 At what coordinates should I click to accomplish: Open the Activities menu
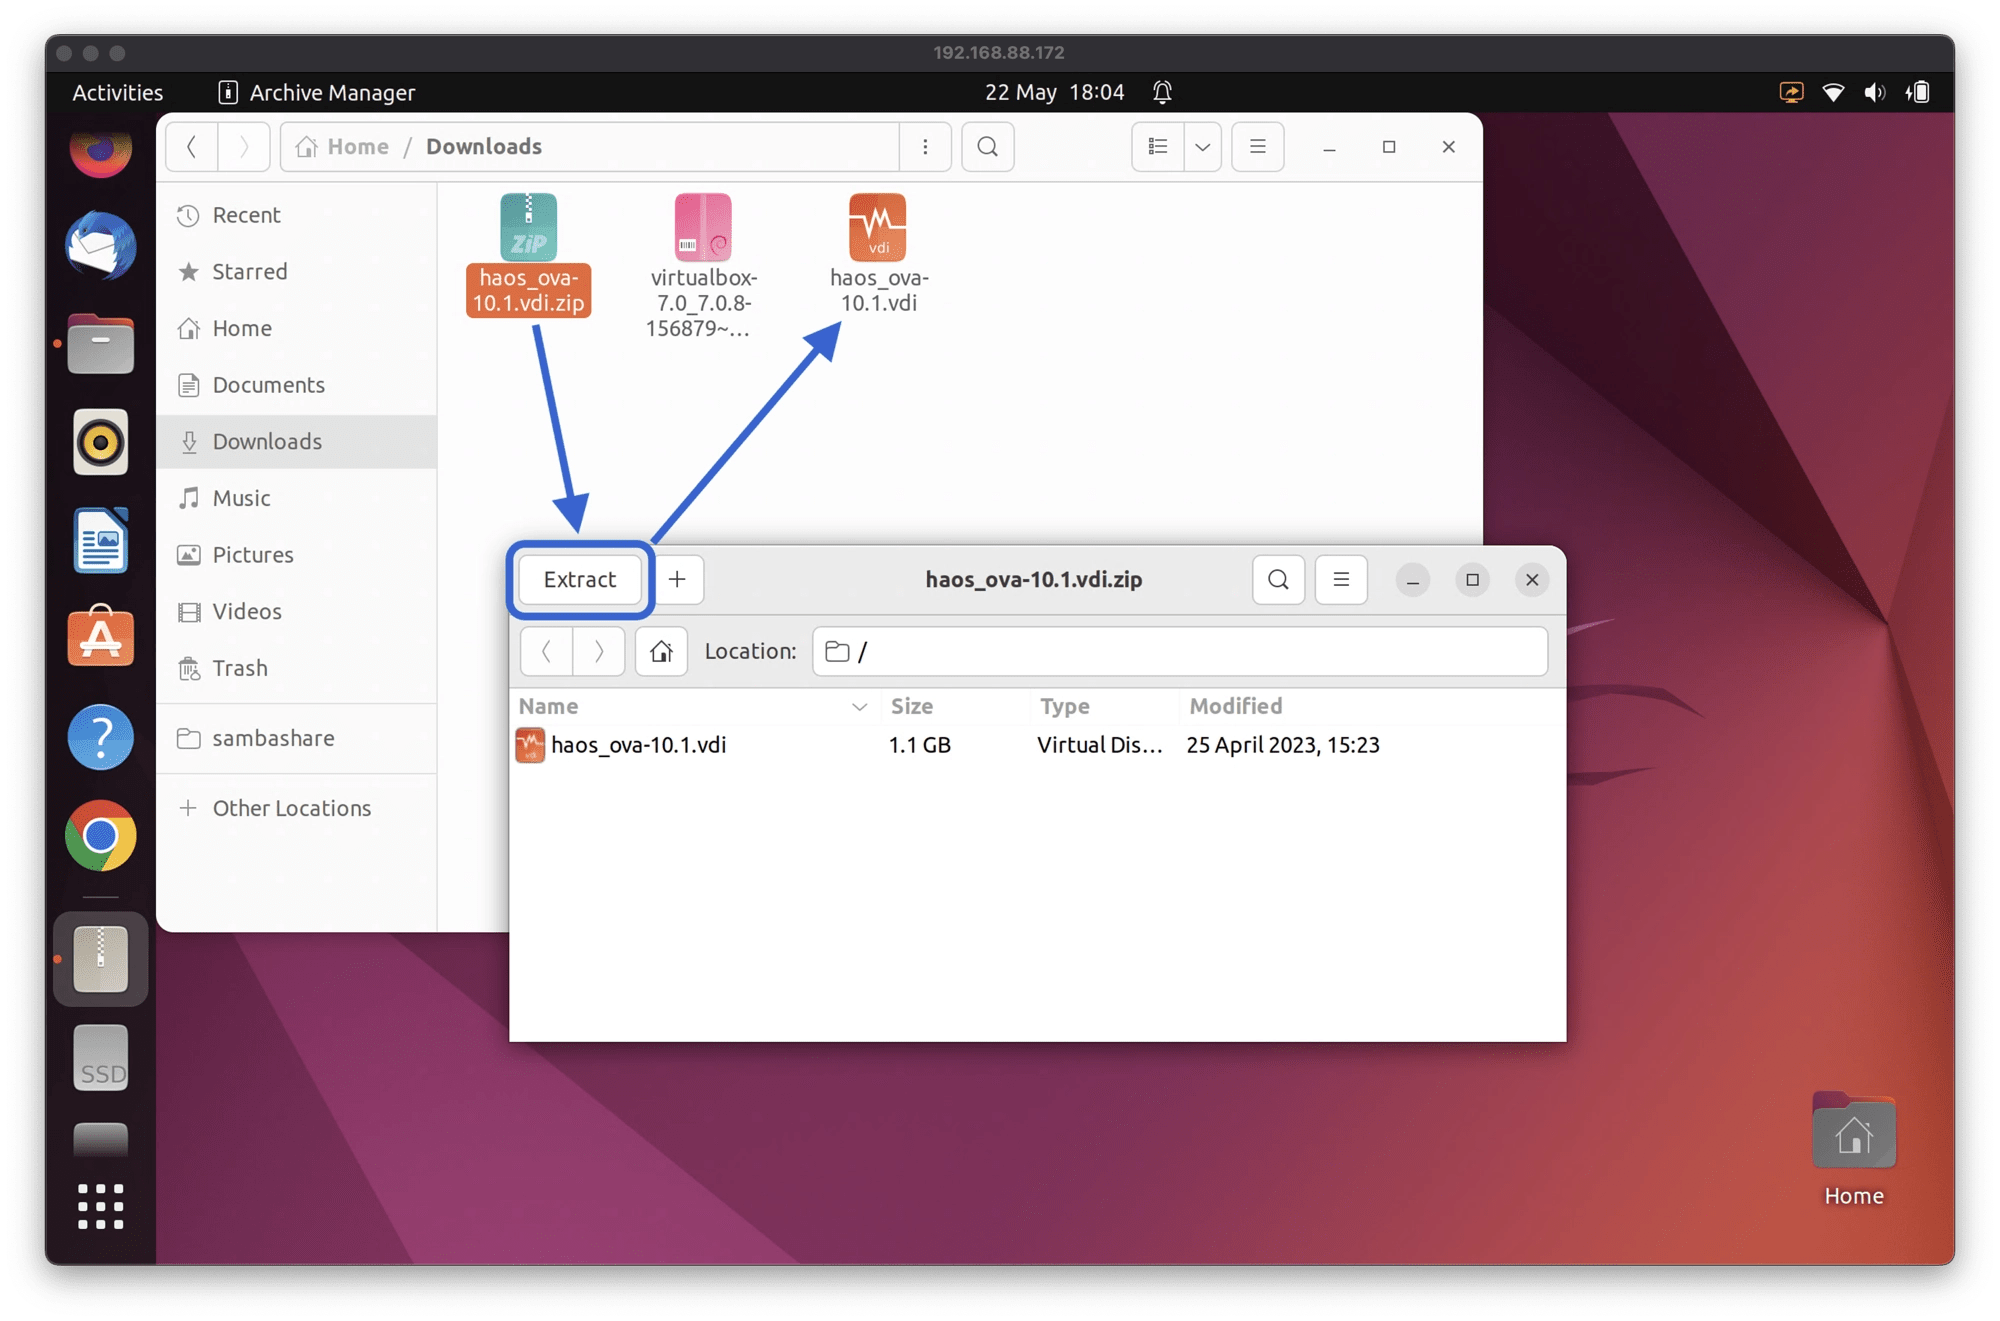(x=116, y=92)
